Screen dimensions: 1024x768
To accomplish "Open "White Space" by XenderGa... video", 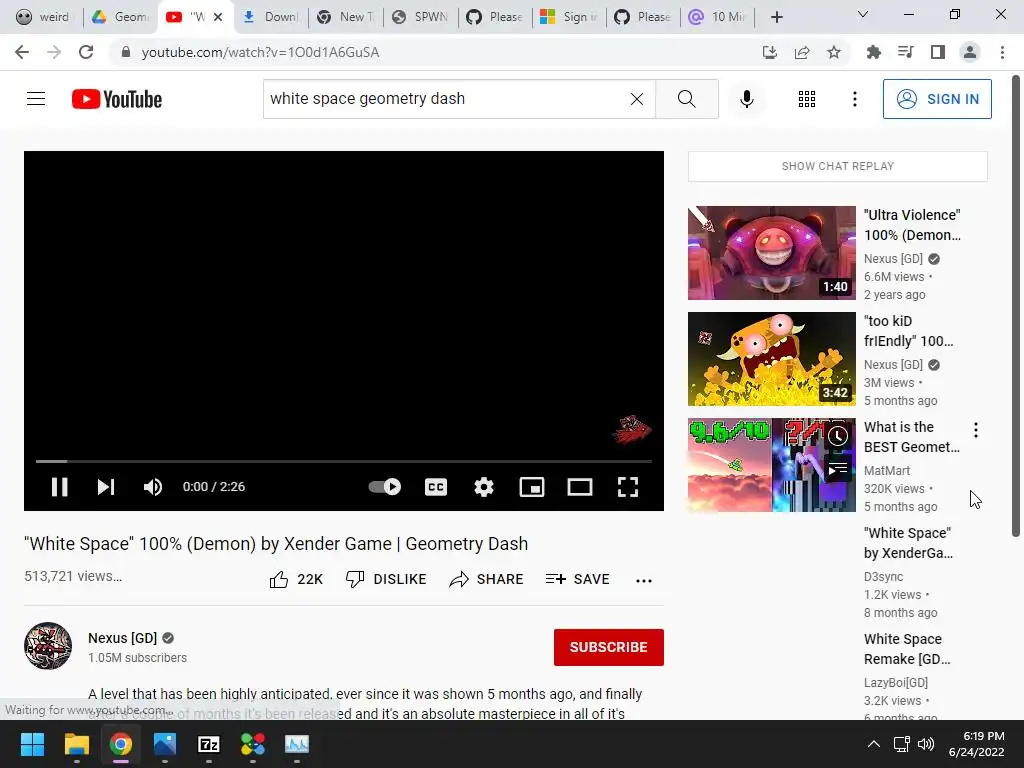I will (908, 543).
